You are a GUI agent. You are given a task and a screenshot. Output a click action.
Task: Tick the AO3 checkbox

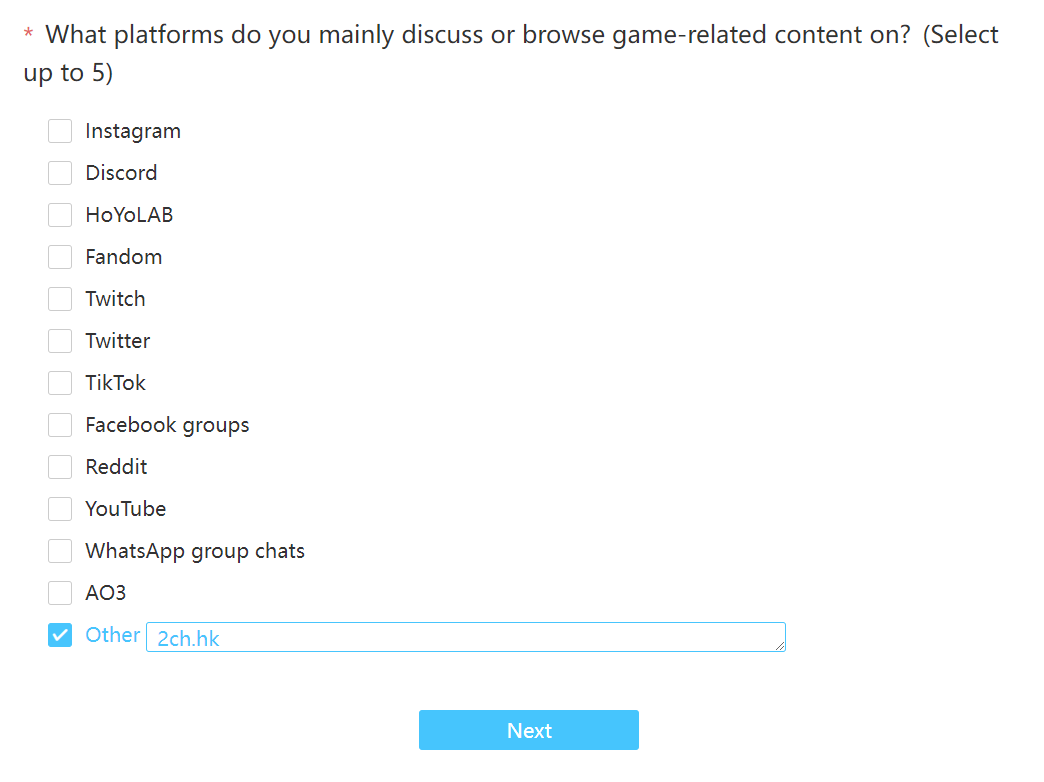(60, 593)
